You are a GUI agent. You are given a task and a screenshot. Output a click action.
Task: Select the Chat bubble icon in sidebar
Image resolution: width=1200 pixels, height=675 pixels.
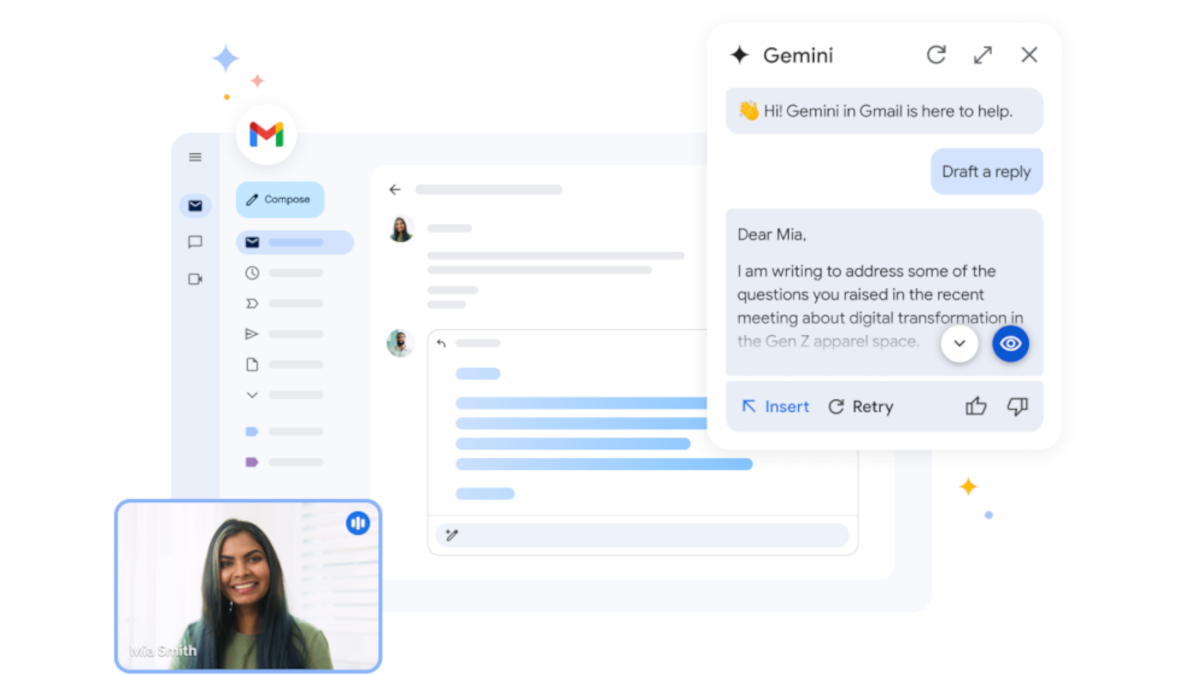[195, 242]
